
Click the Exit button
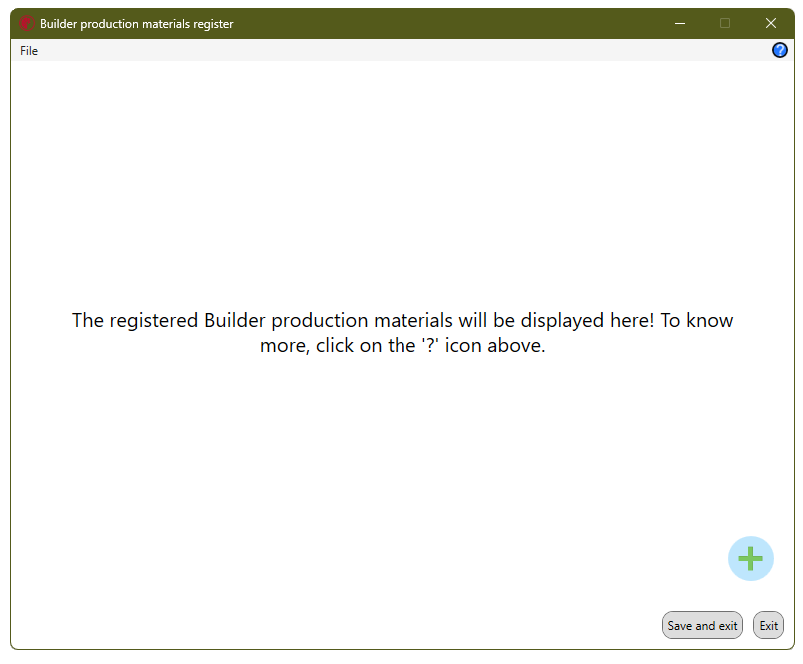pos(768,625)
